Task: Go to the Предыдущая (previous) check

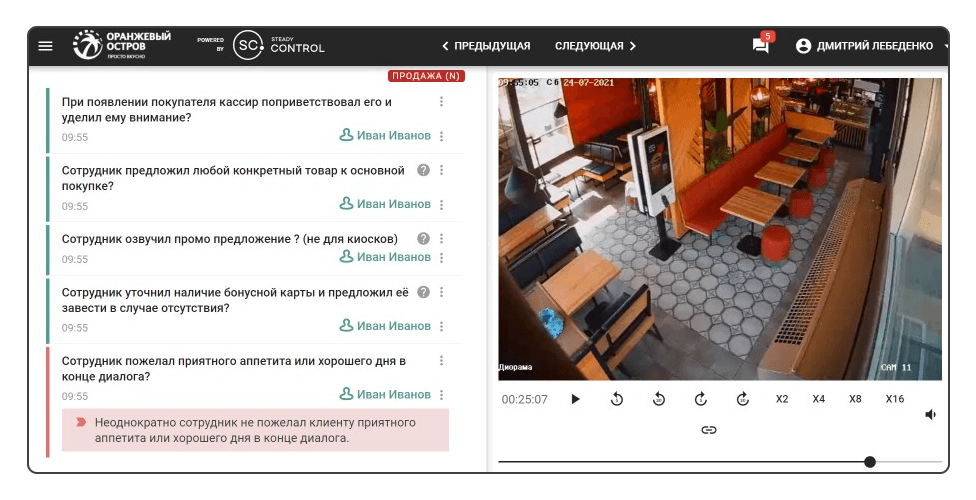Action: tap(486, 46)
